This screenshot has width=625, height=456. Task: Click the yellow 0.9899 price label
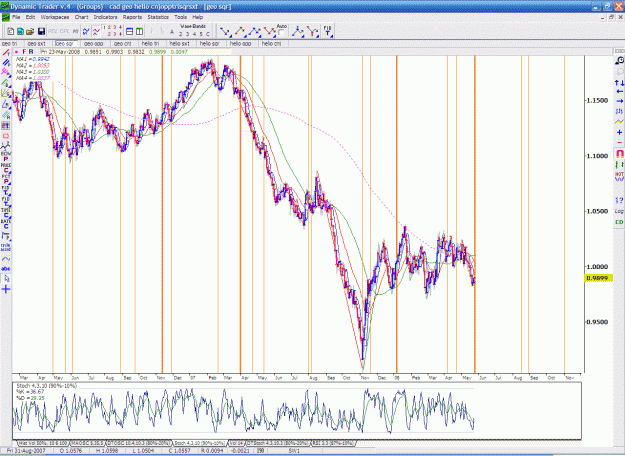[598, 278]
